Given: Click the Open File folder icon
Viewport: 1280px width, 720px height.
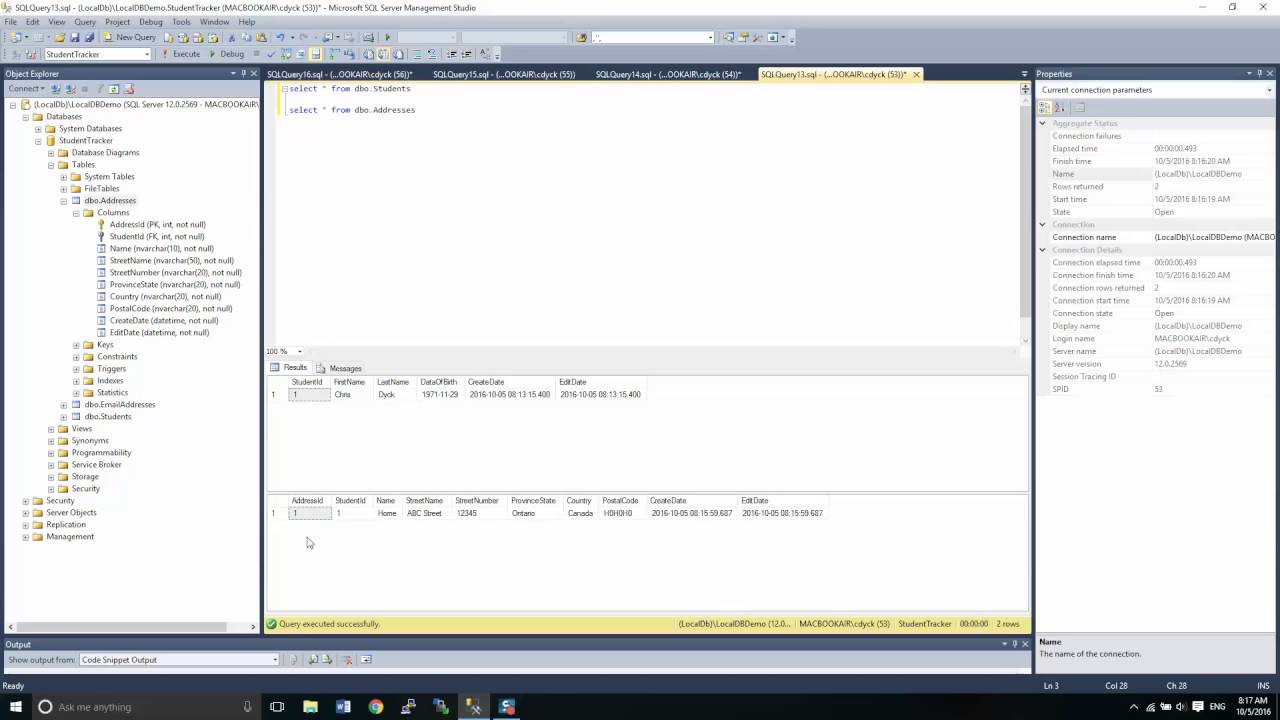Looking at the screenshot, I should [x=59, y=37].
